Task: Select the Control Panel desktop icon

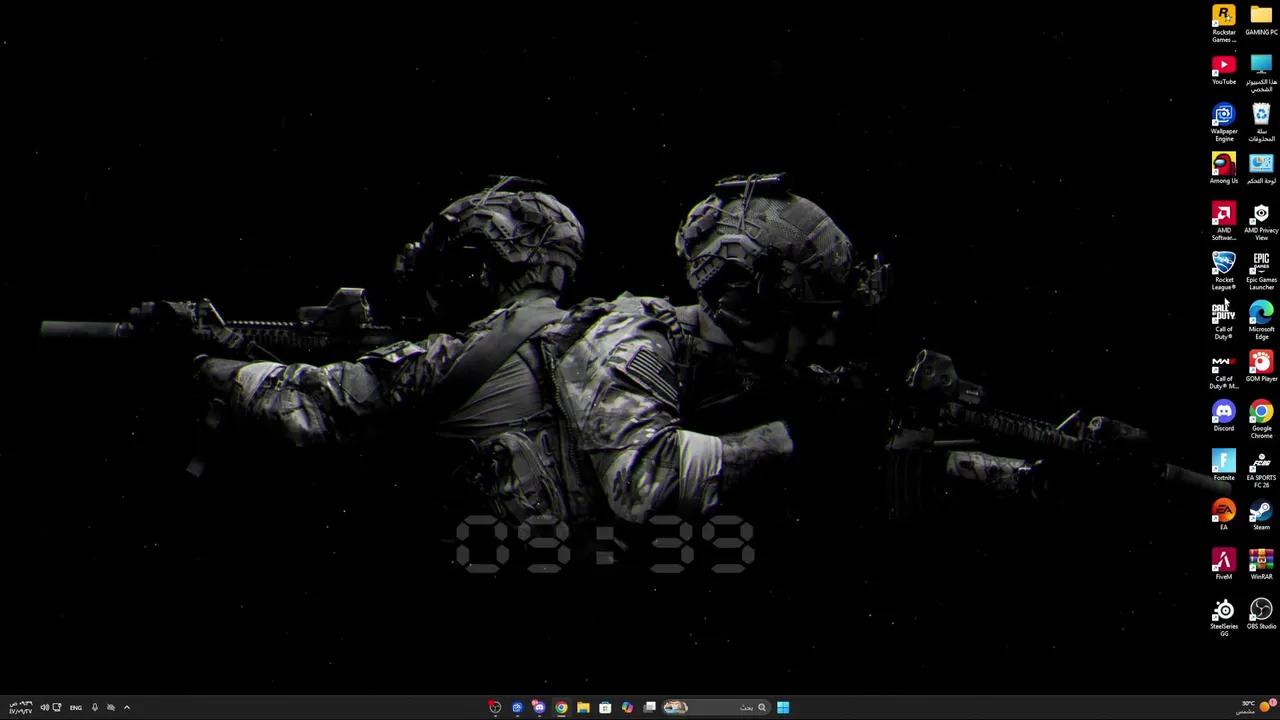Action: pyautogui.click(x=1261, y=169)
